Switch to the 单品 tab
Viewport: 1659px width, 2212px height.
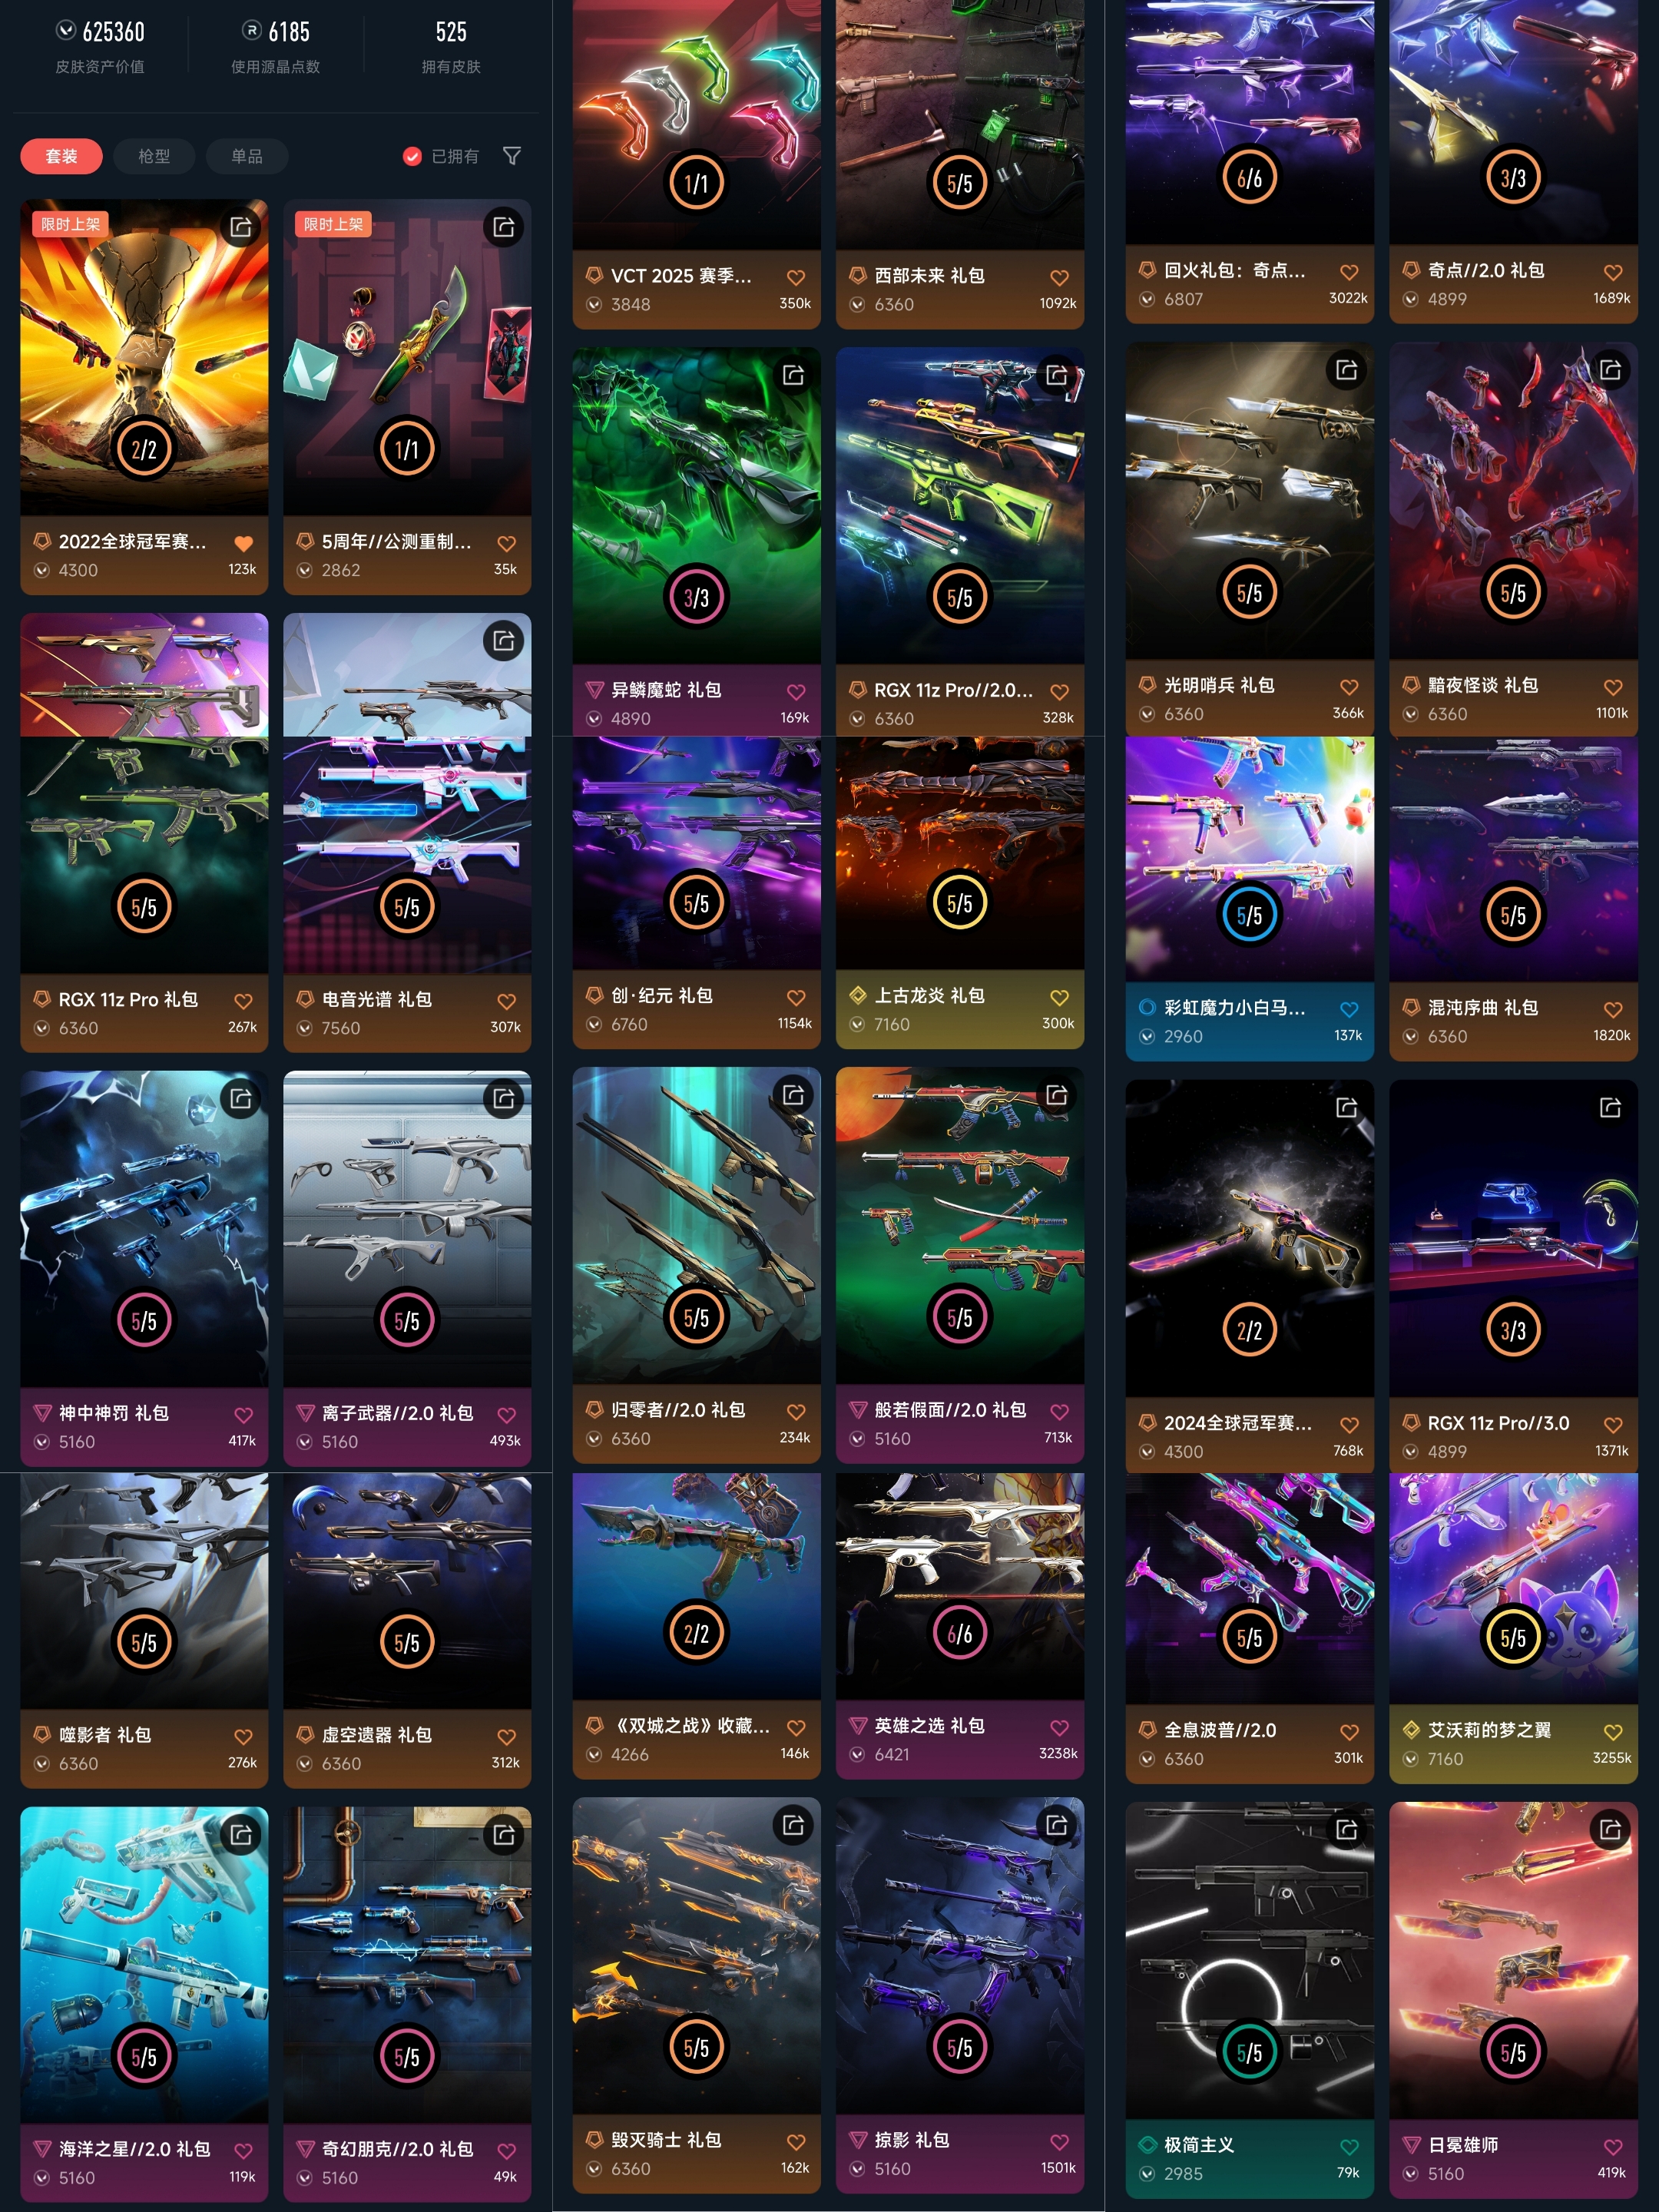tap(247, 156)
